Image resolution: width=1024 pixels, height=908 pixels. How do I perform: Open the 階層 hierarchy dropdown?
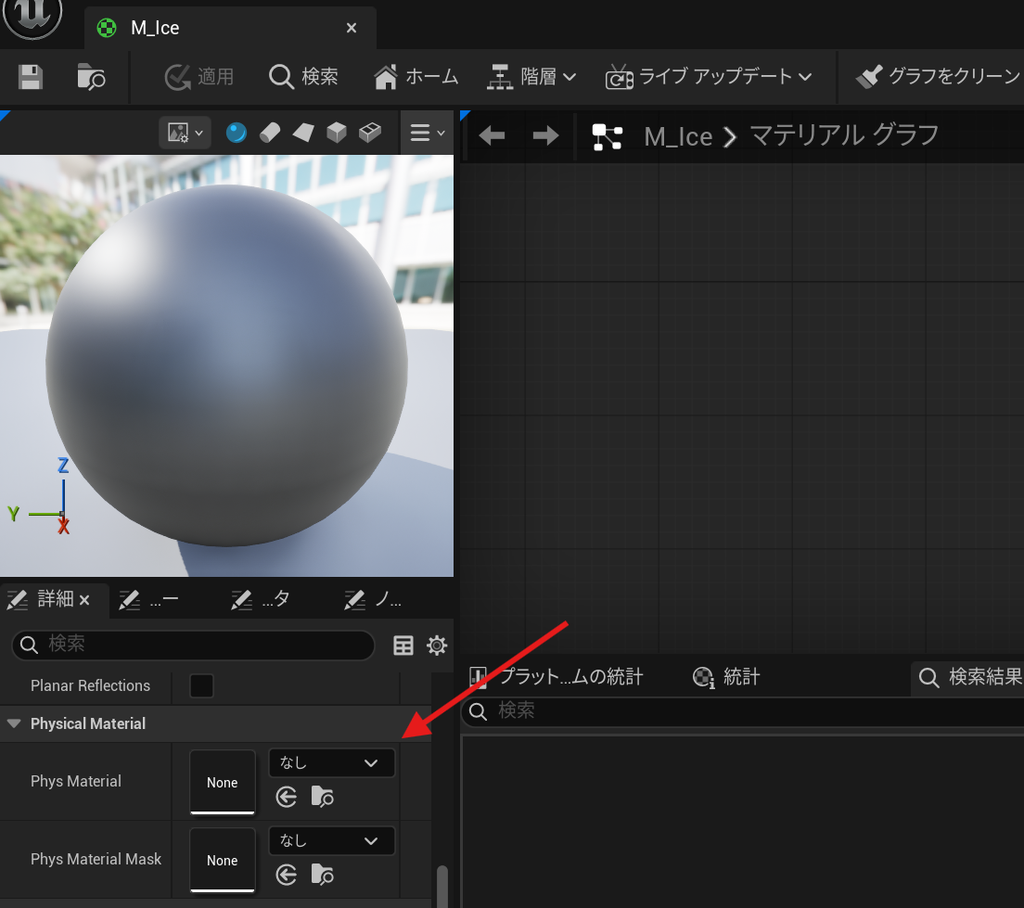click(x=532, y=77)
